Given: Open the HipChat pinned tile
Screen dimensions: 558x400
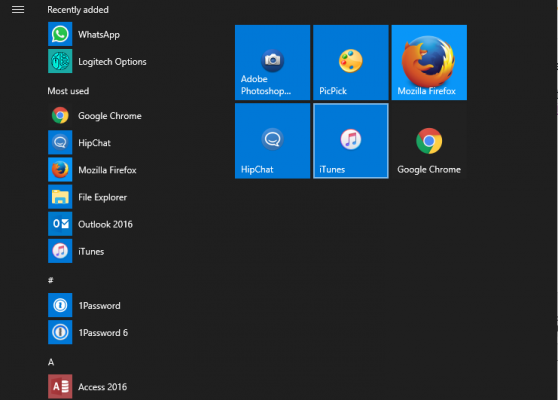Looking at the screenshot, I should click(273, 141).
